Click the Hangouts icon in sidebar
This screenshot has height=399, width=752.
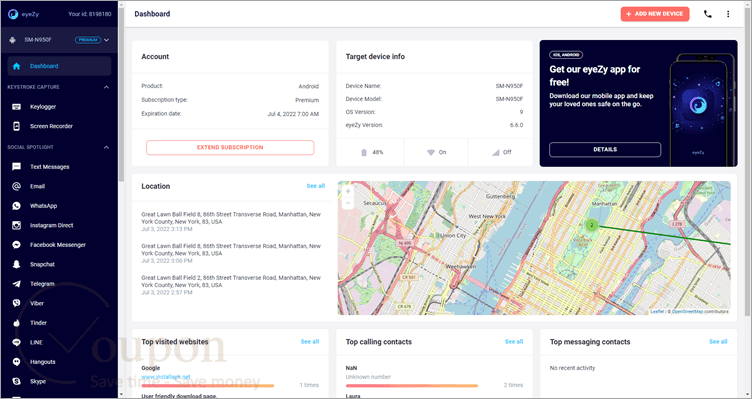click(x=16, y=362)
